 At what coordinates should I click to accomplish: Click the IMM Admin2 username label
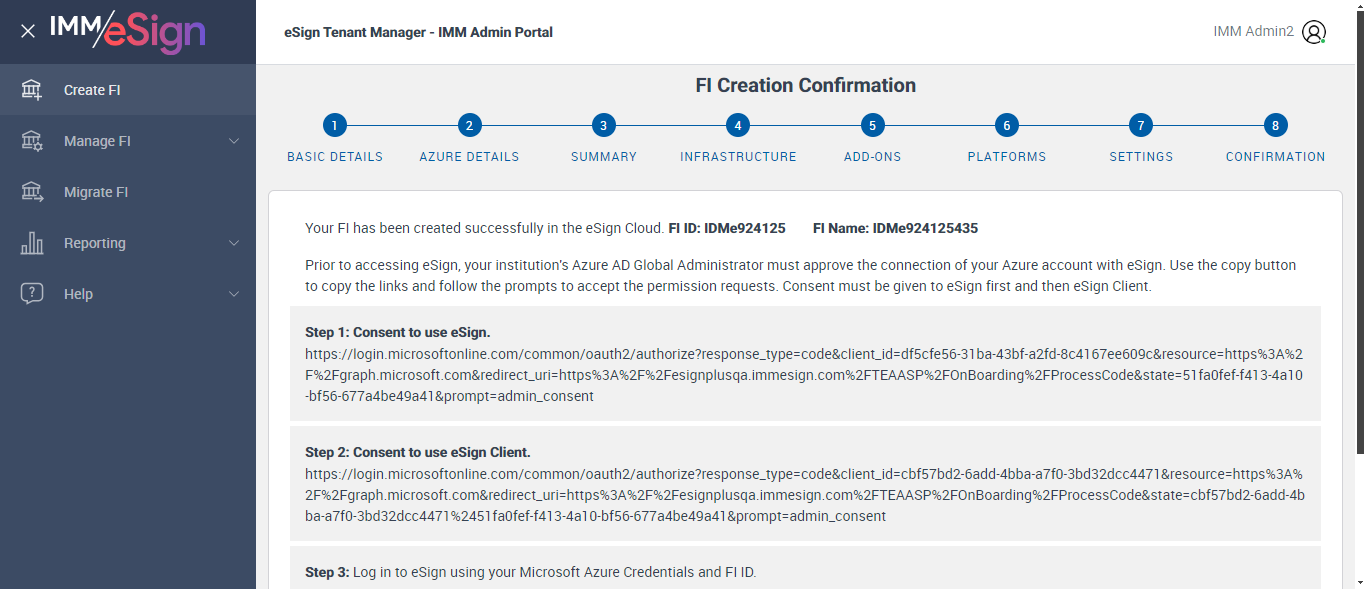(1253, 32)
